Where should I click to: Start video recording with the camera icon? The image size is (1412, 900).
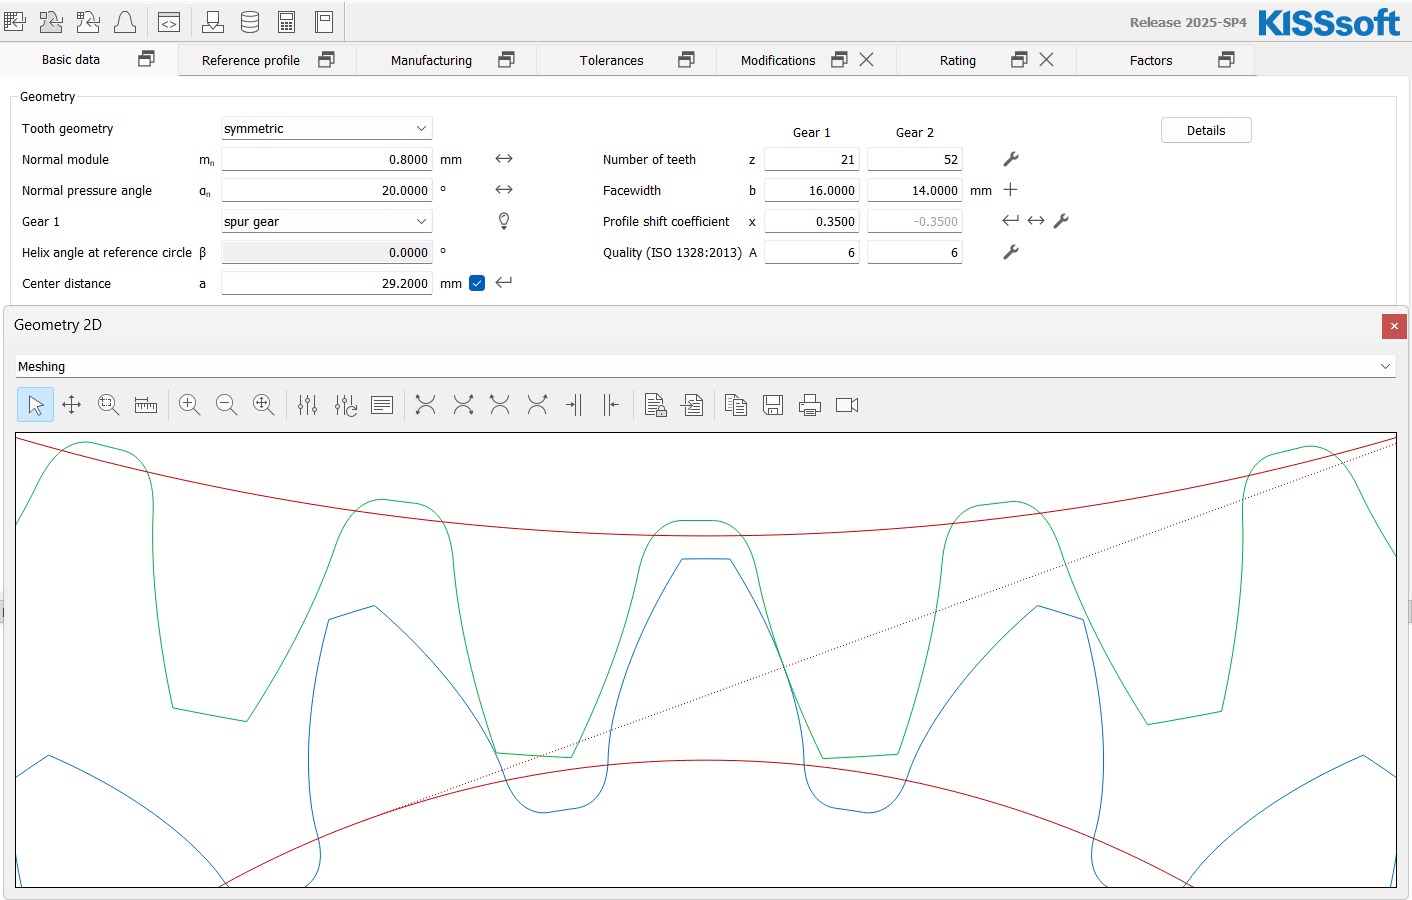pyautogui.click(x=847, y=405)
